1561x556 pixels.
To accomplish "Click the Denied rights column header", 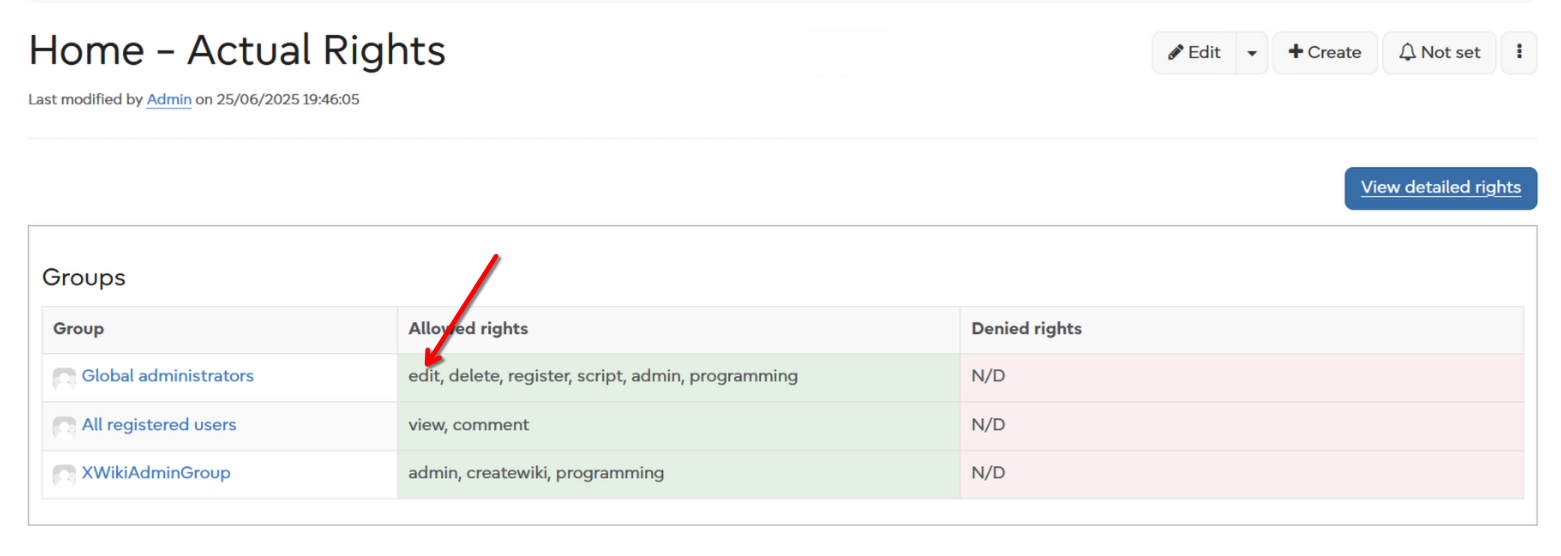I will (x=1026, y=329).
